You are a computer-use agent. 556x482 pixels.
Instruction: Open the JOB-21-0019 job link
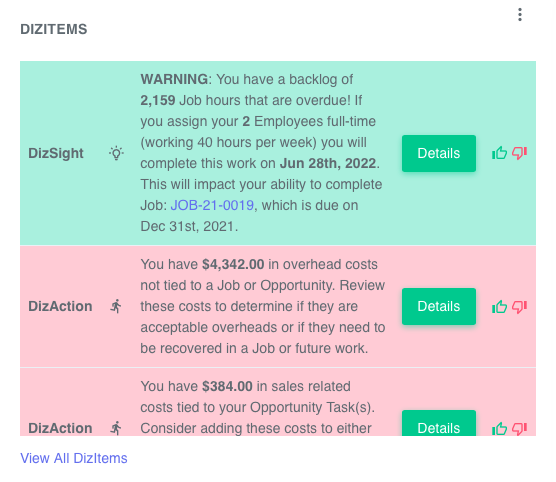click(212, 205)
